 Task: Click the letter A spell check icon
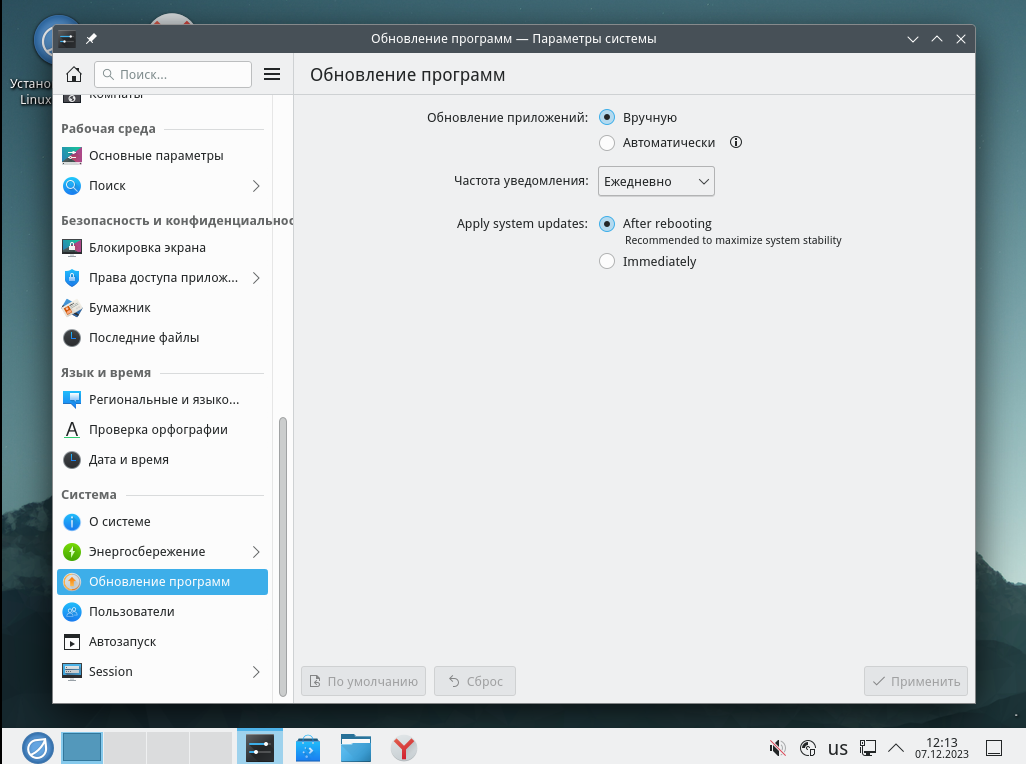pyautogui.click(x=72, y=430)
